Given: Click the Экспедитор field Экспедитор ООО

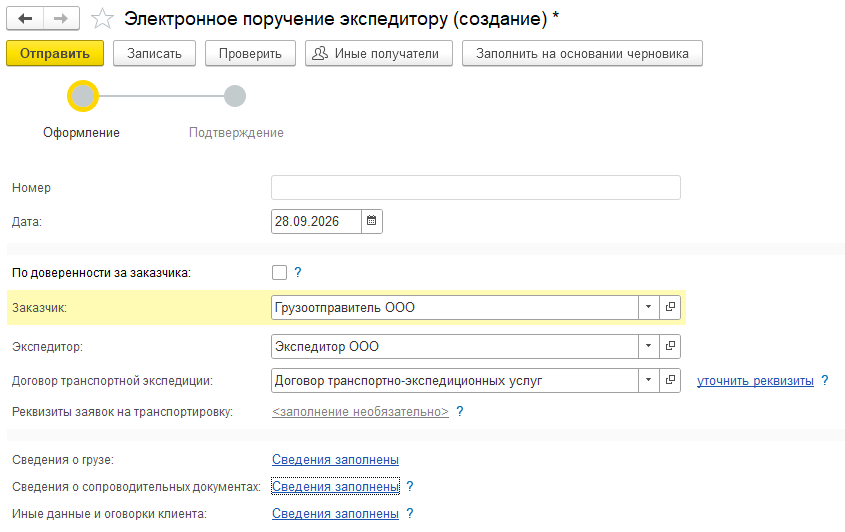Looking at the screenshot, I should point(455,346).
